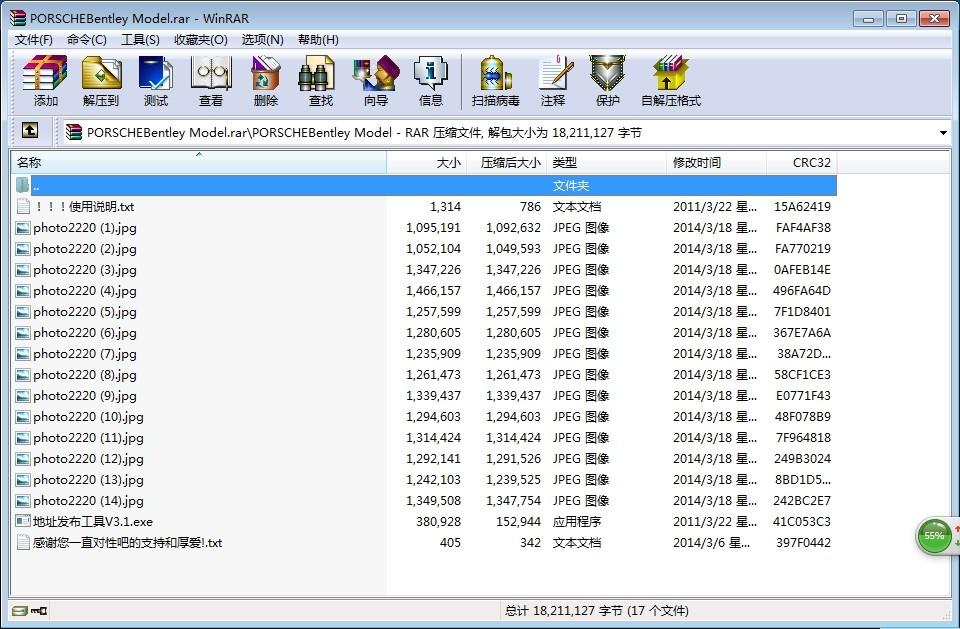Sort by the 压缩后大小 column header
This screenshot has height=629, width=960.
506,162
